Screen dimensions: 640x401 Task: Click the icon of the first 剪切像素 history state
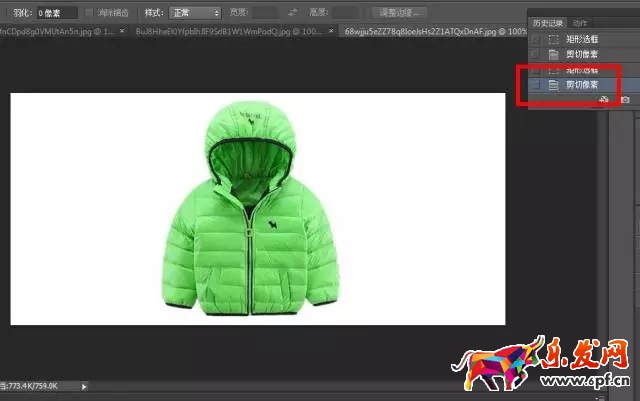[554, 53]
